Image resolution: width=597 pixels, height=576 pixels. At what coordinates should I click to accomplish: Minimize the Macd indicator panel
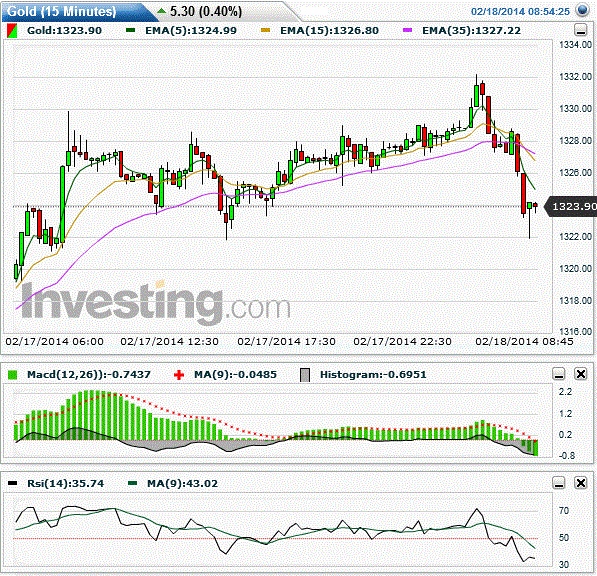[559, 374]
